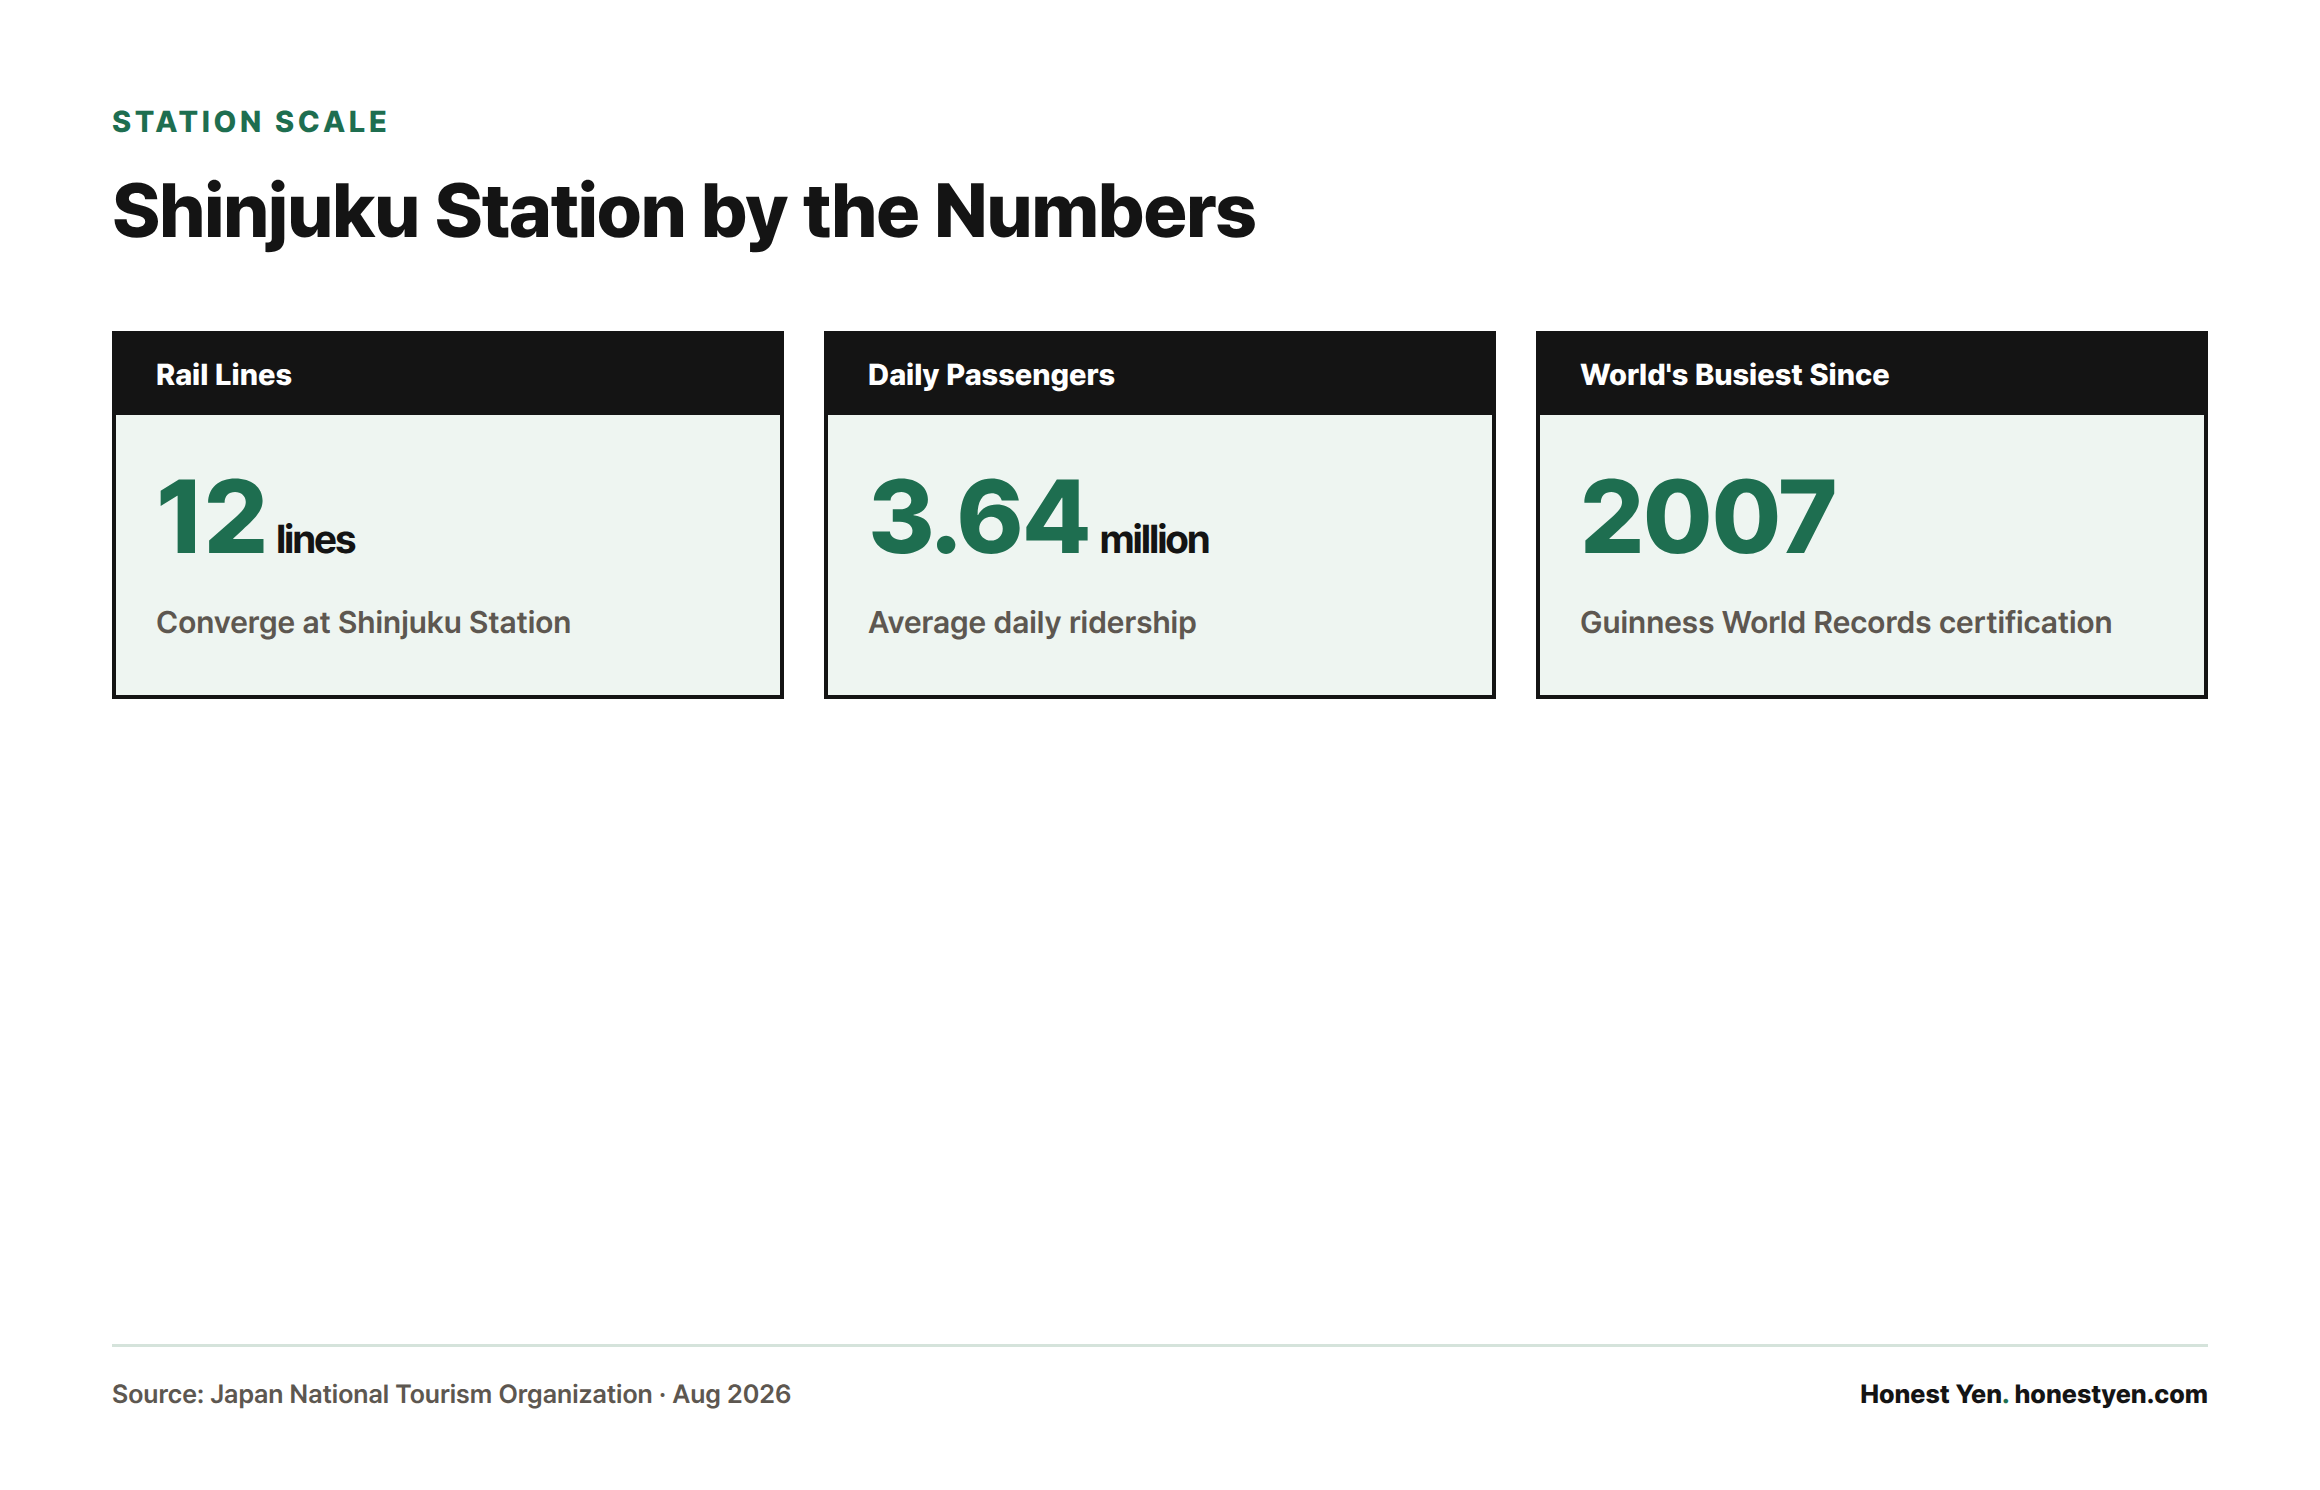Select the text Guinness World Records certification
This screenshot has height=1490, width=2320.
click(x=1846, y=623)
